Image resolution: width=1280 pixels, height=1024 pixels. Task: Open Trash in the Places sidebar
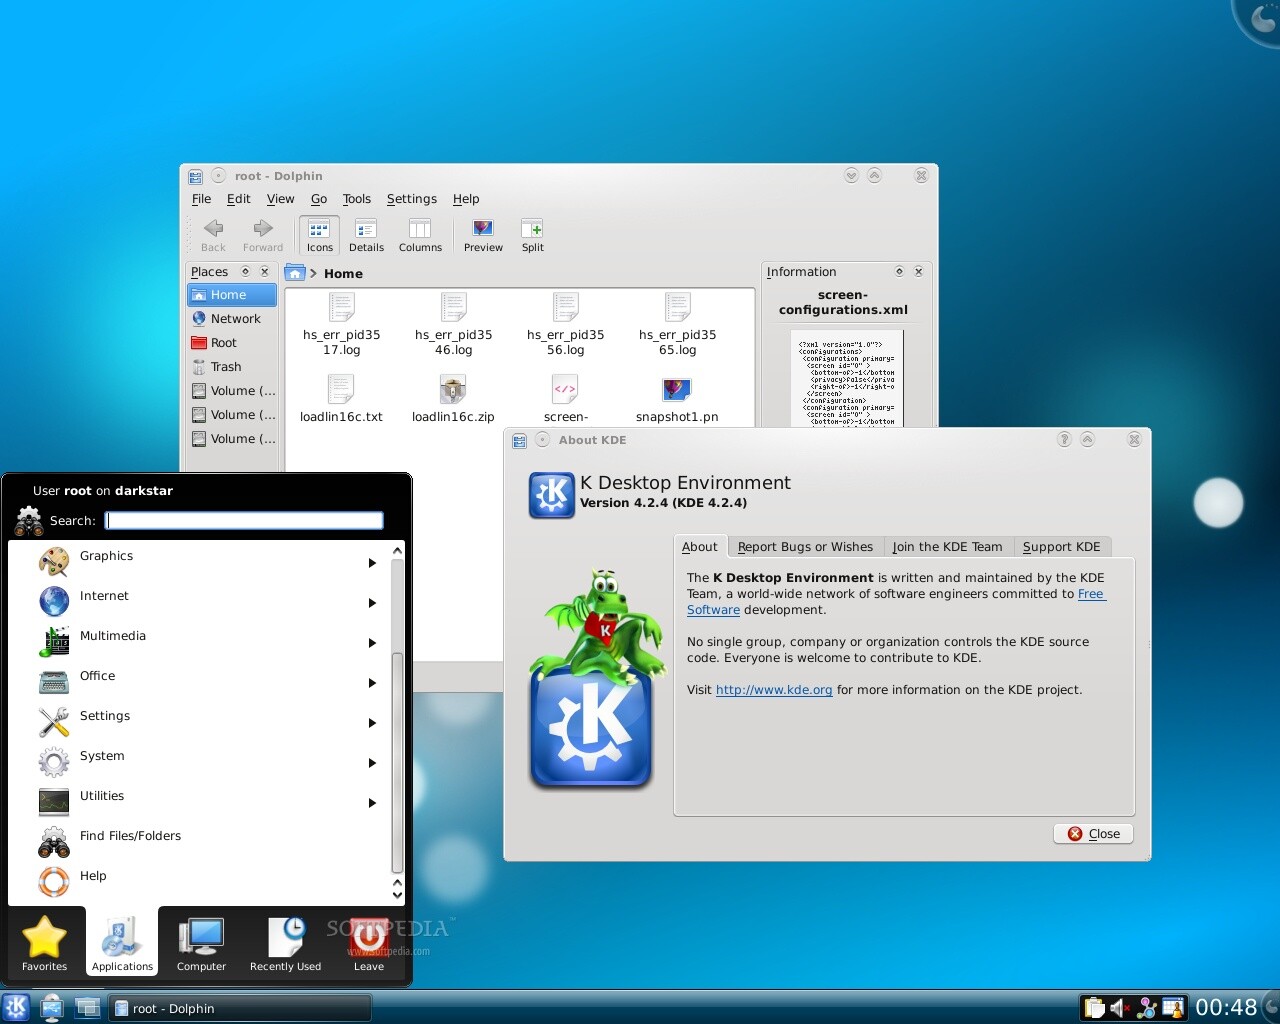(x=225, y=366)
